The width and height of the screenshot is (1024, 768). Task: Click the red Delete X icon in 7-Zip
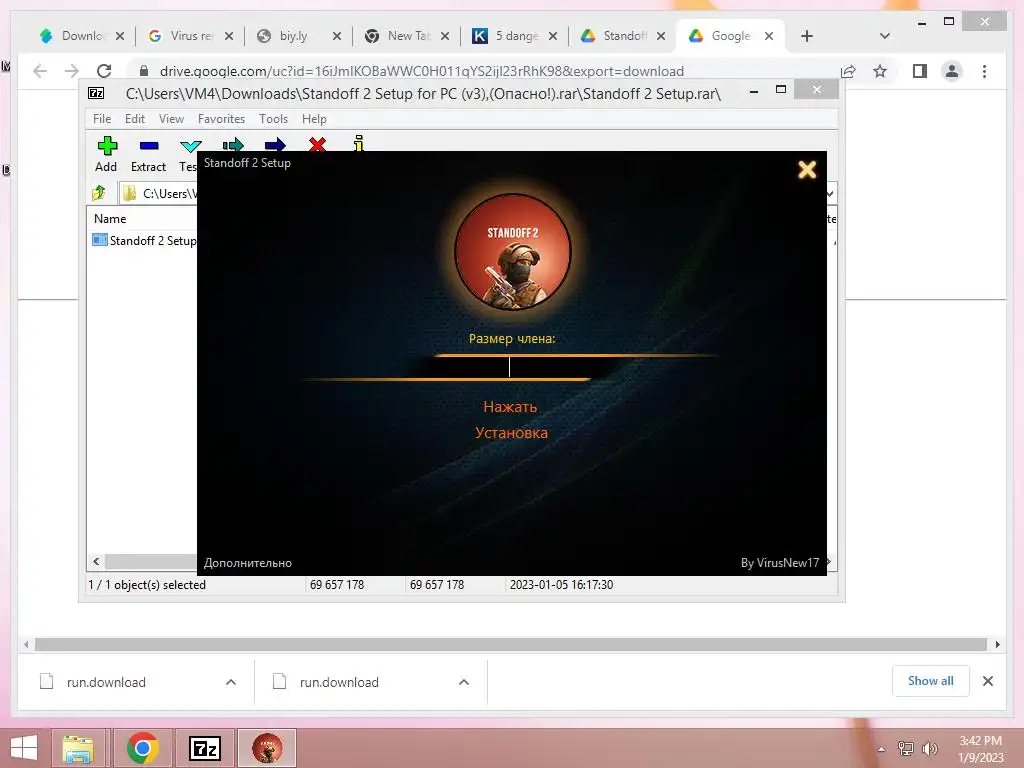317,144
